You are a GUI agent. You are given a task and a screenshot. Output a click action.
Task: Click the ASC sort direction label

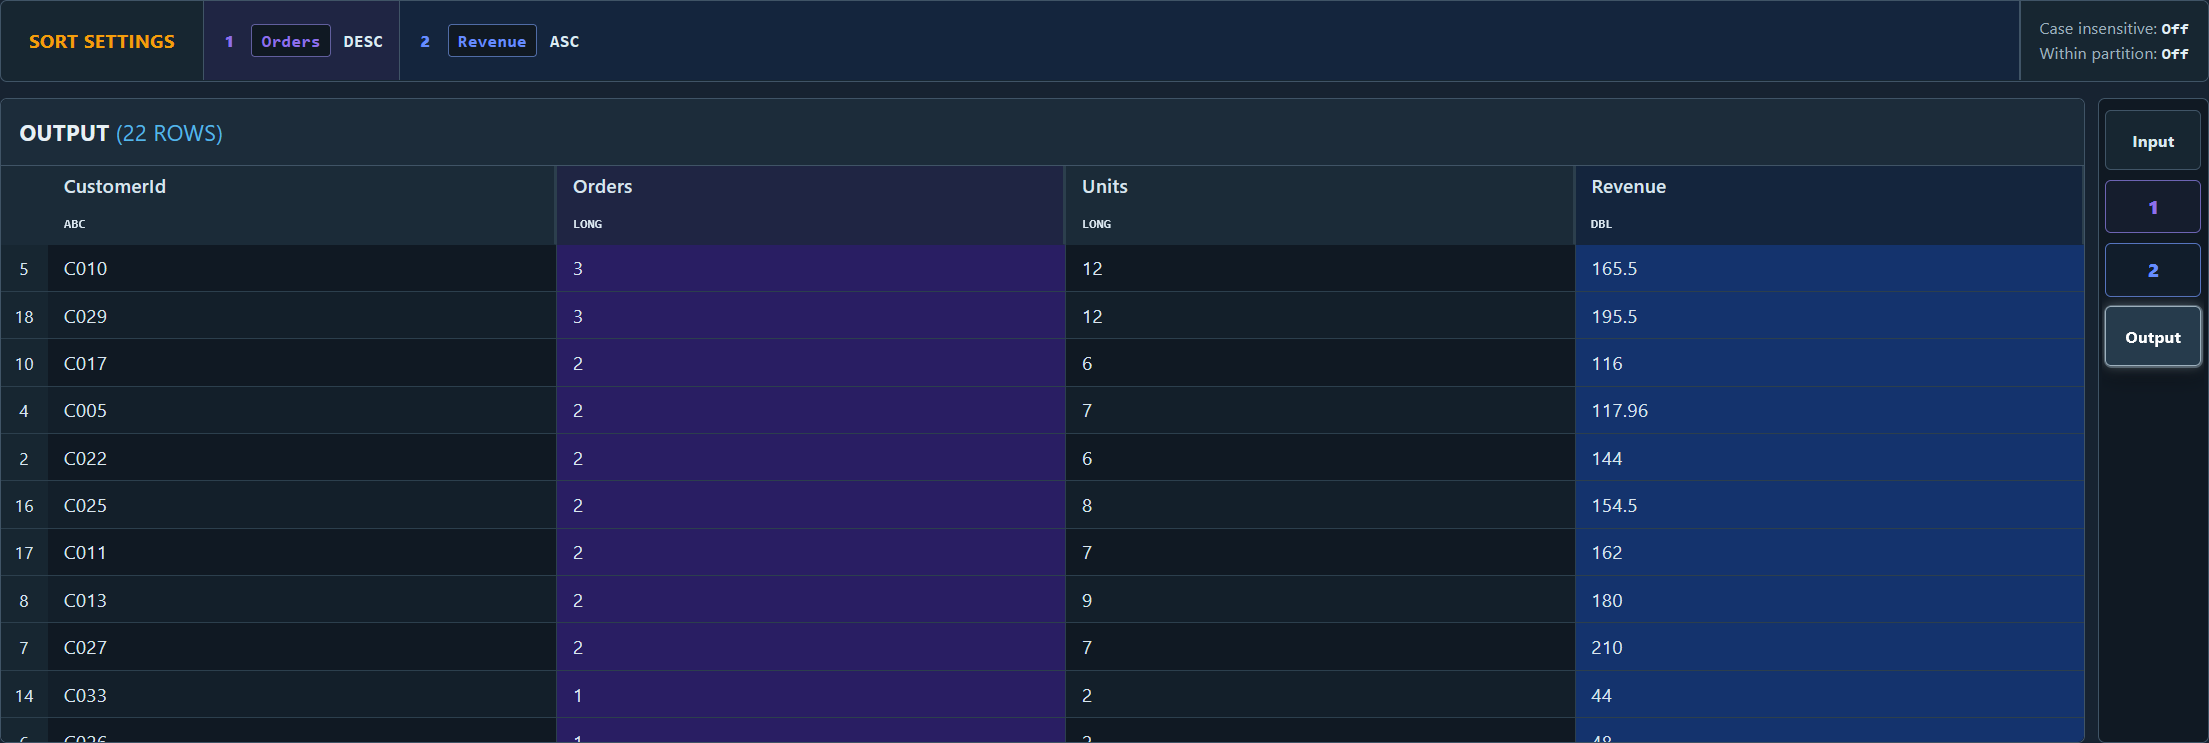pyautogui.click(x=564, y=41)
